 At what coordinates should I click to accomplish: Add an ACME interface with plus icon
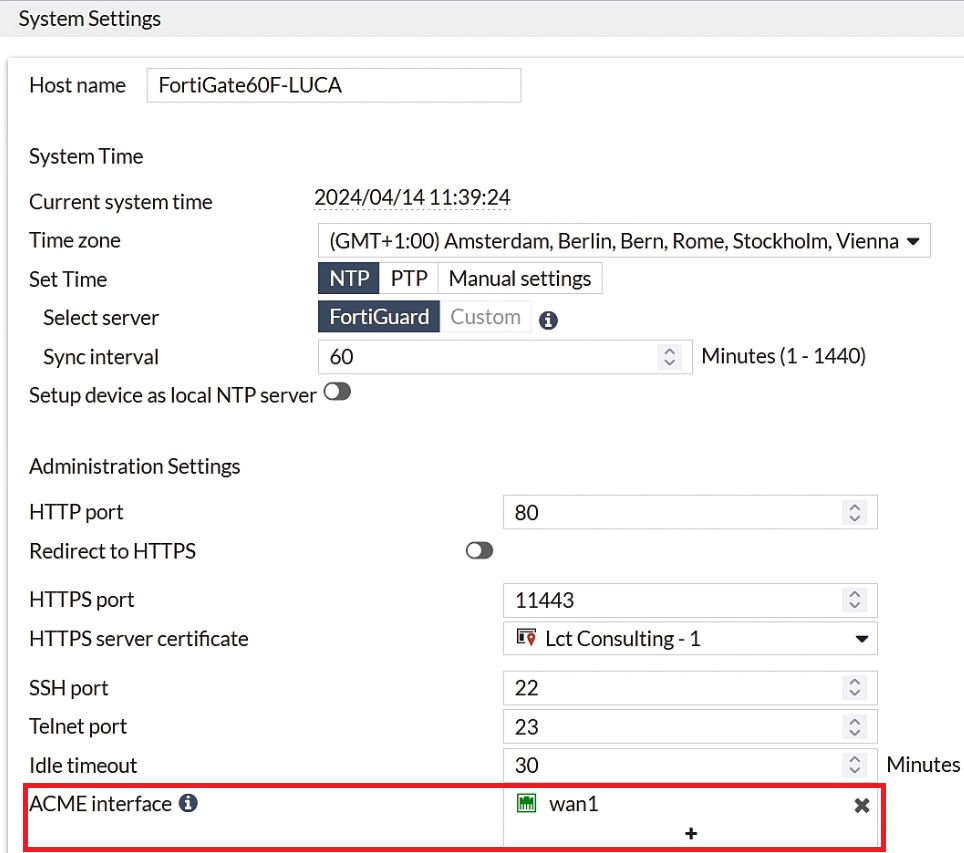click(690, 833)
